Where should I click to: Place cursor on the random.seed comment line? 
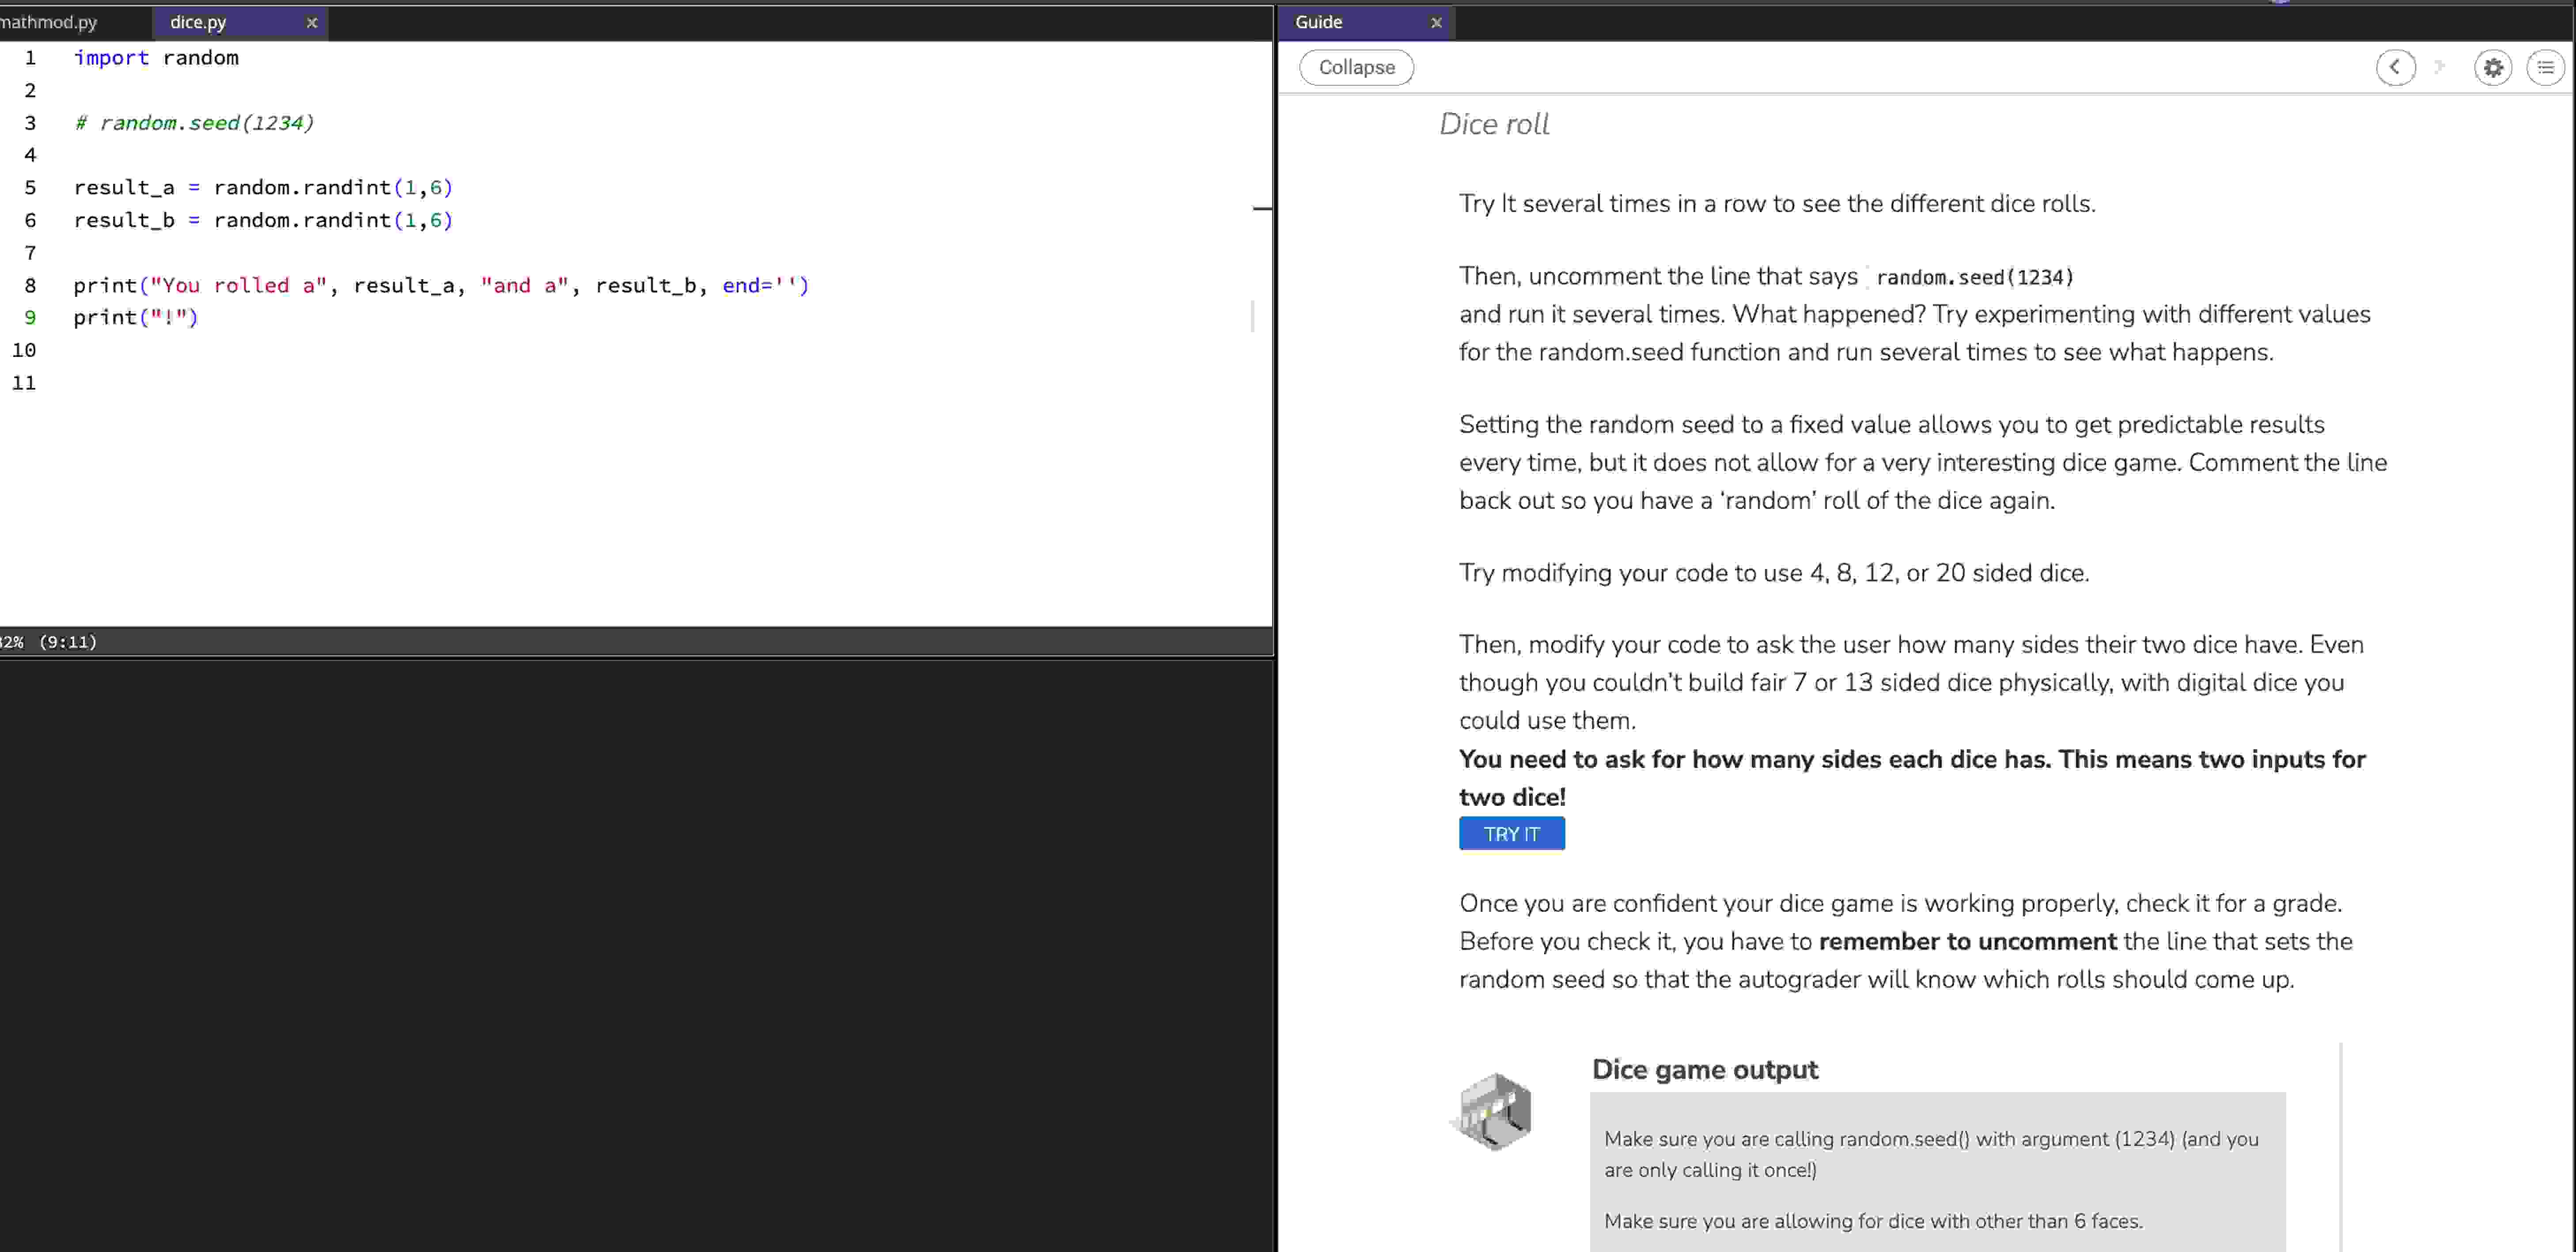pos(193,122)
